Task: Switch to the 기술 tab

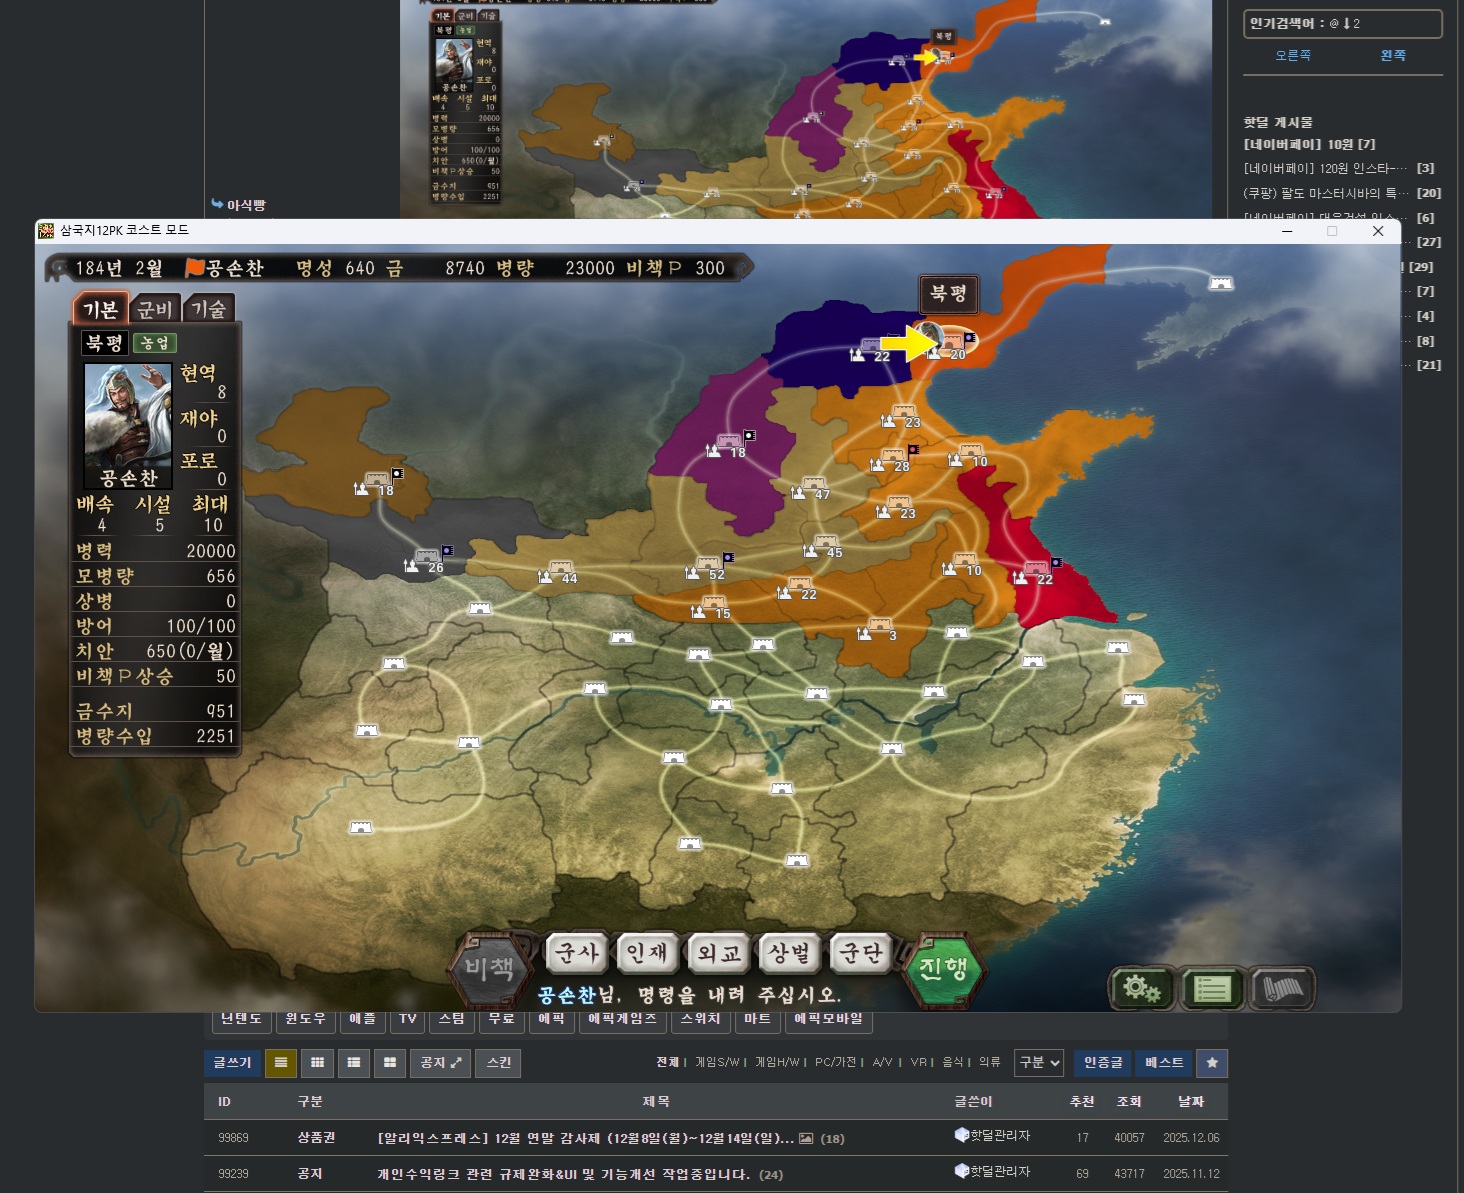Action: 208,309
